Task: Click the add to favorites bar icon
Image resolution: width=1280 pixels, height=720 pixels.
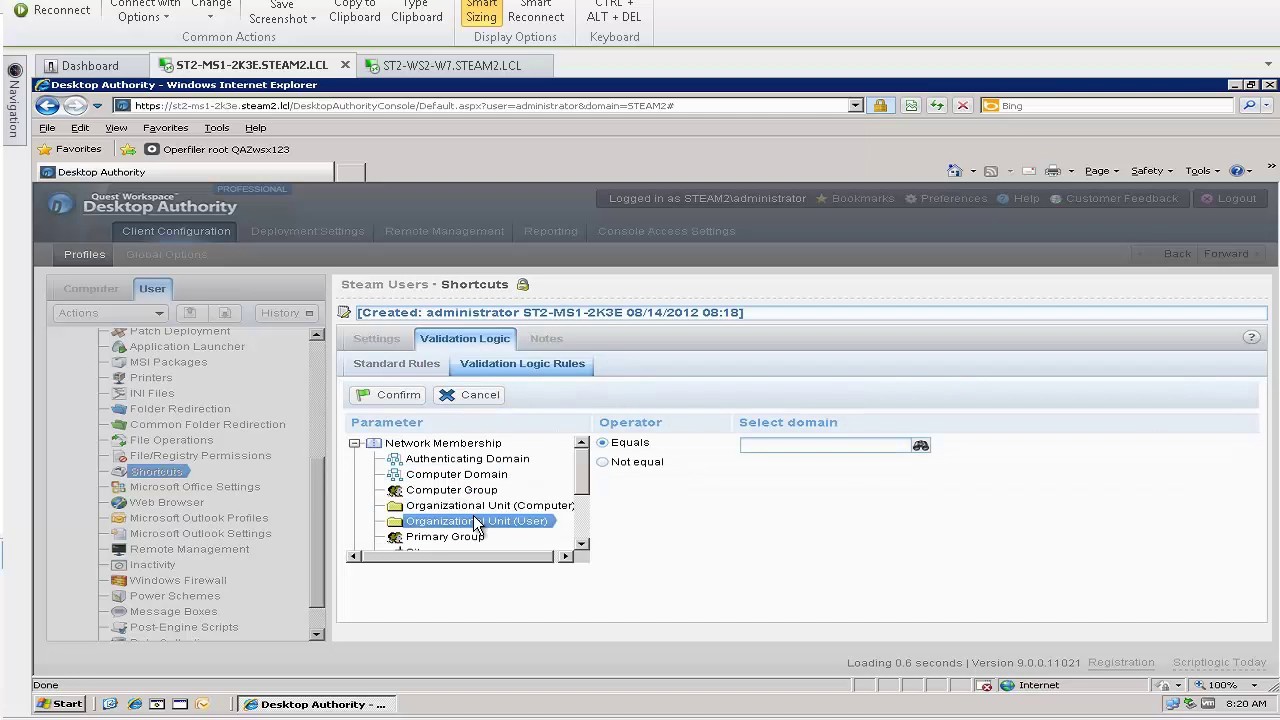Action: [x=128, y=149]
